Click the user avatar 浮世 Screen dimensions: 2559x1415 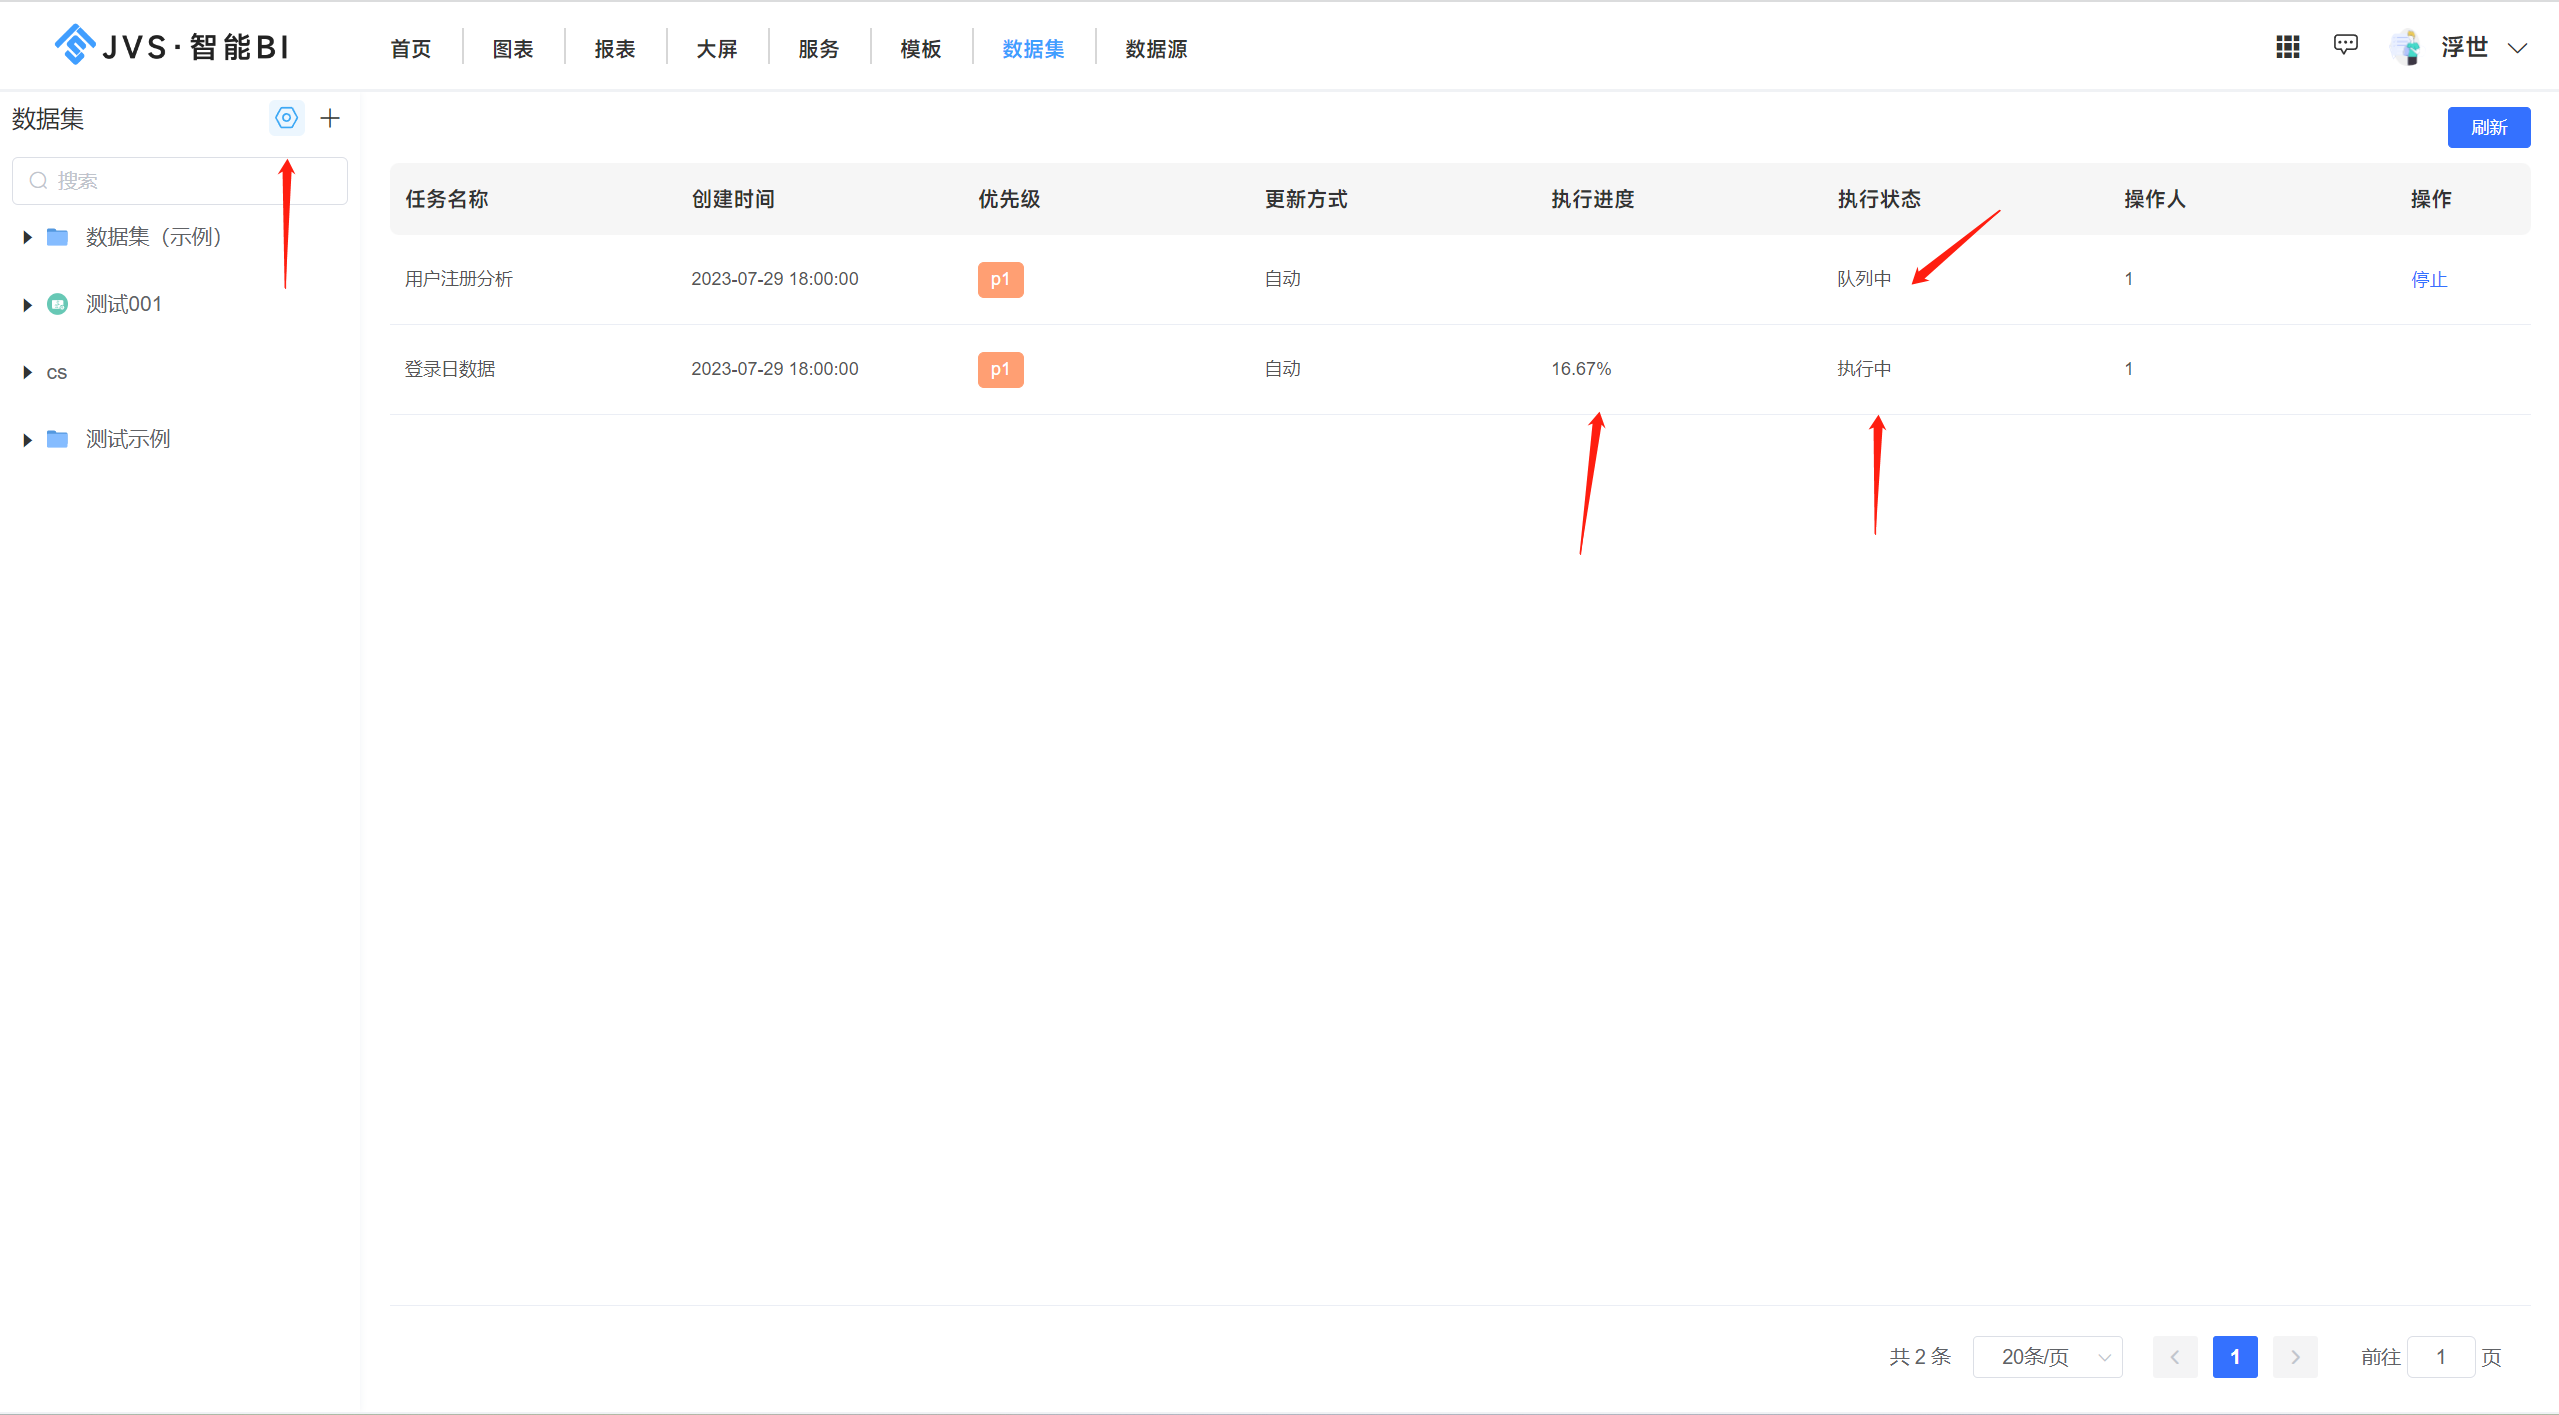[2407, 46]
